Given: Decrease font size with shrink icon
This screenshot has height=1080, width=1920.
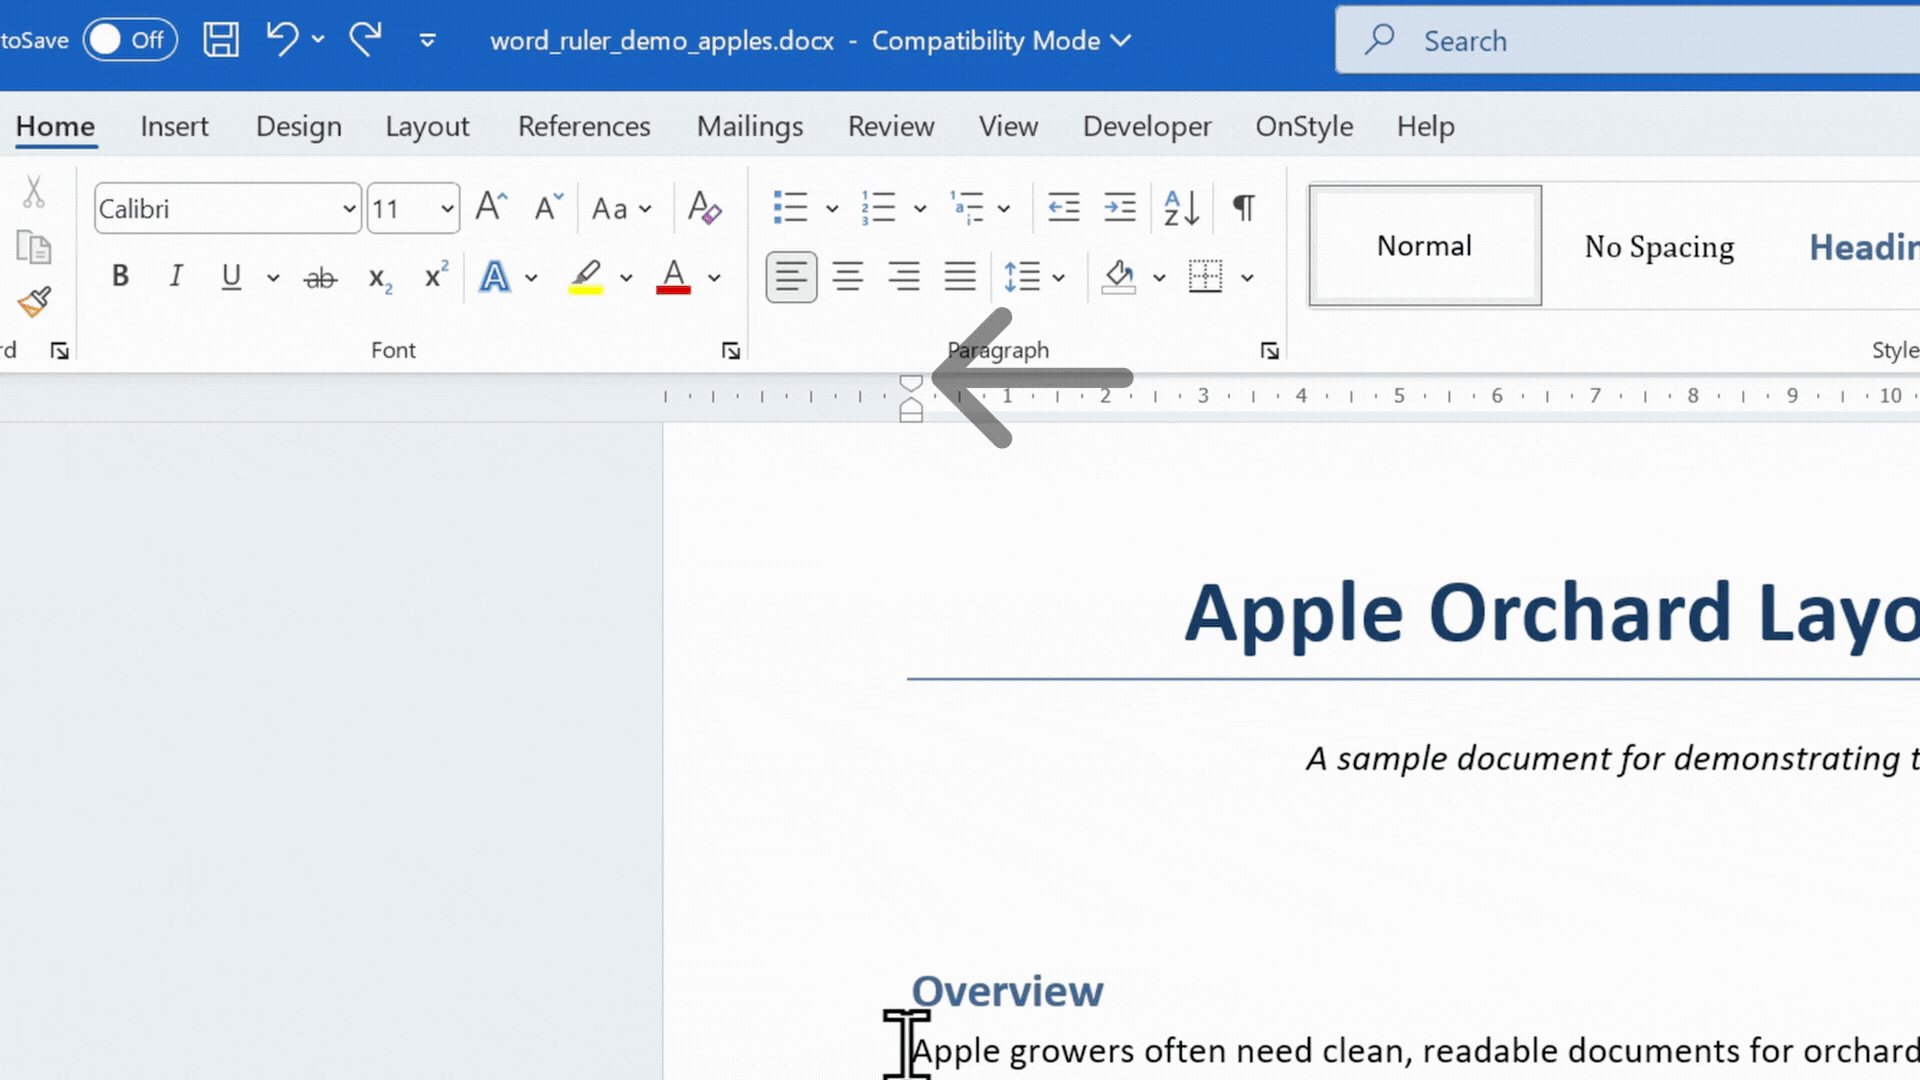Looking at the screenshot, I should (548, 207).
